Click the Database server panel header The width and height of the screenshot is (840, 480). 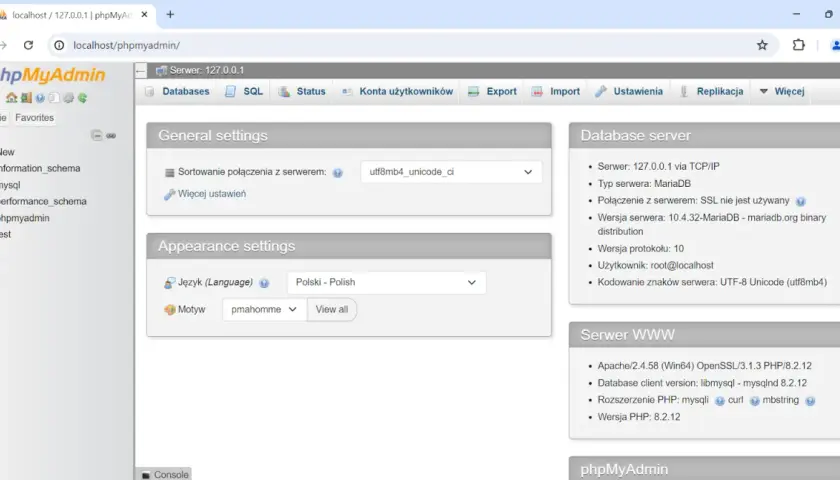pos(705,136)
